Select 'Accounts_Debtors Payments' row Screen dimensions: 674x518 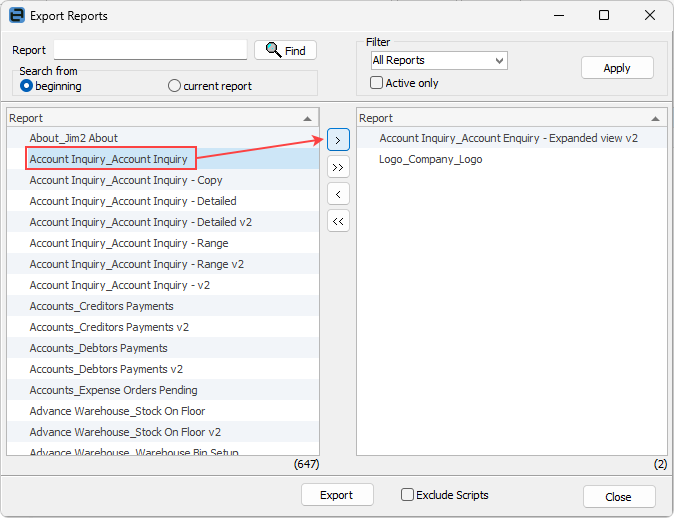click(x=163, y=348)
